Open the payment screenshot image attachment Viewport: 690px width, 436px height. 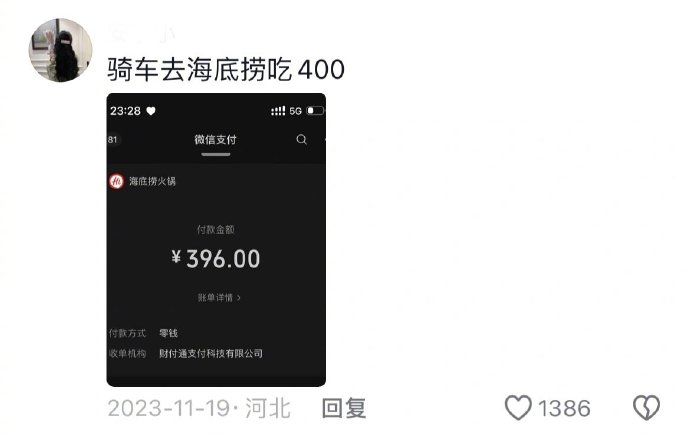(216, 240)
